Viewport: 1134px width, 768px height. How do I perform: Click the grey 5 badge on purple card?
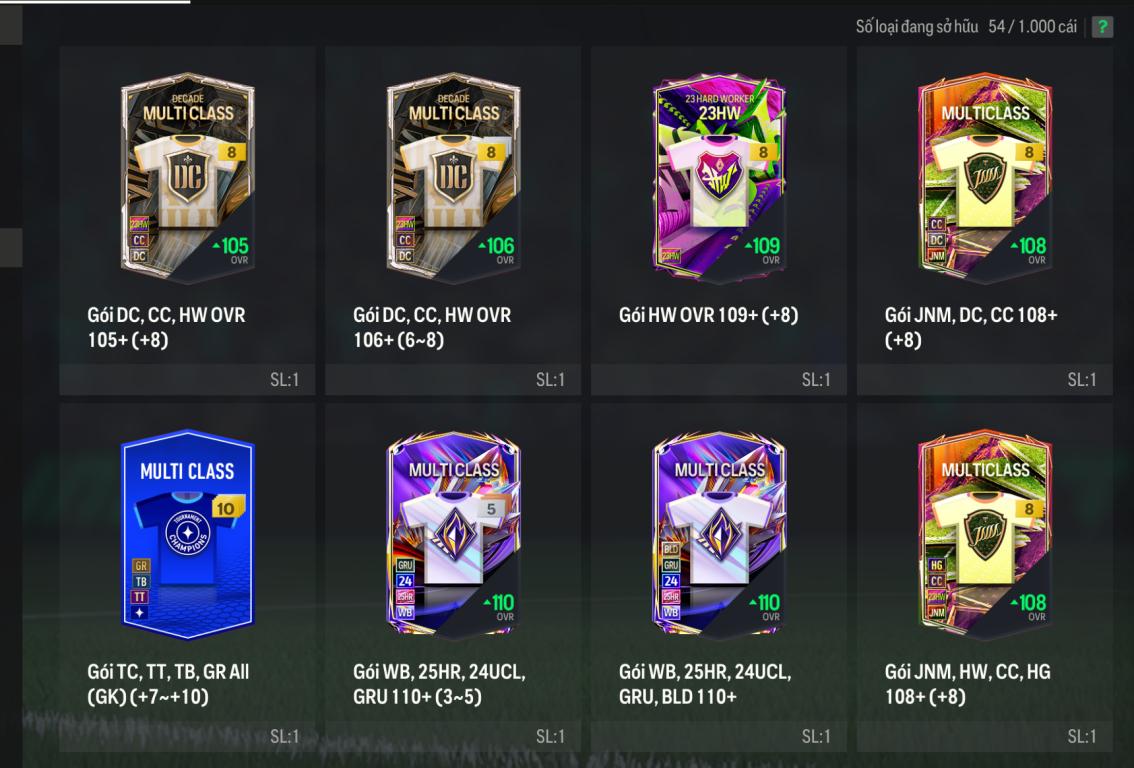point(492,509)
